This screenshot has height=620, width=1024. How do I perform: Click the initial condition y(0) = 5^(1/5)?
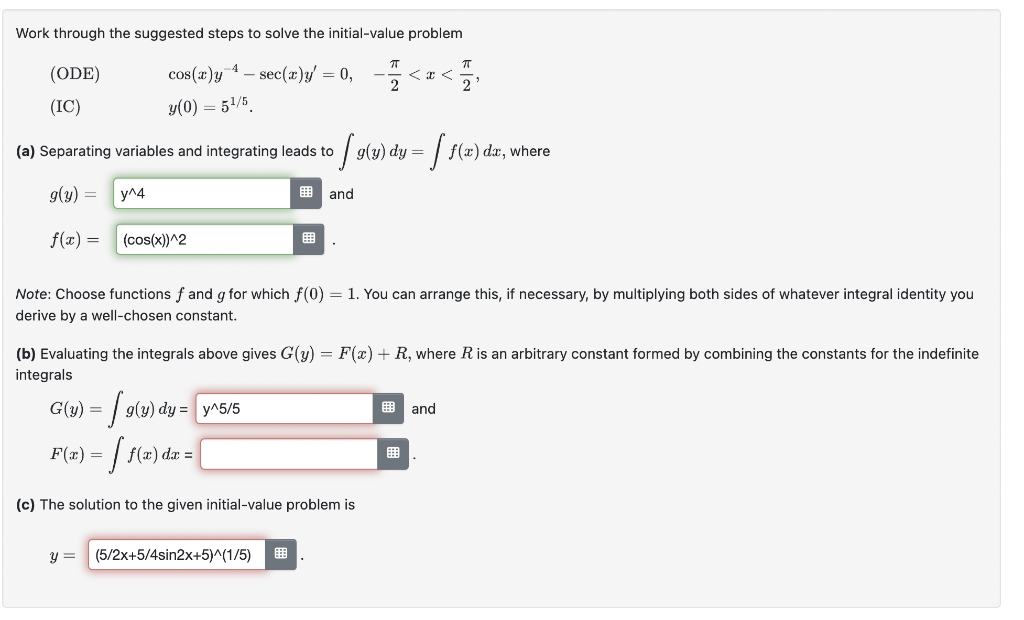(x=207, y=103)
